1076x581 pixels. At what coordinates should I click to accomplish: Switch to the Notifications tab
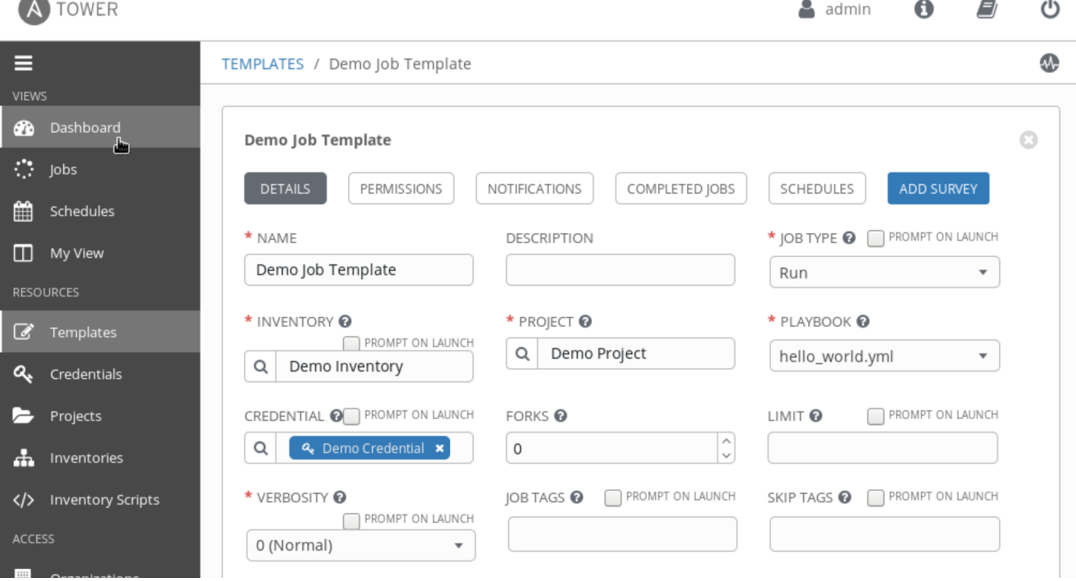pos(534,189)
